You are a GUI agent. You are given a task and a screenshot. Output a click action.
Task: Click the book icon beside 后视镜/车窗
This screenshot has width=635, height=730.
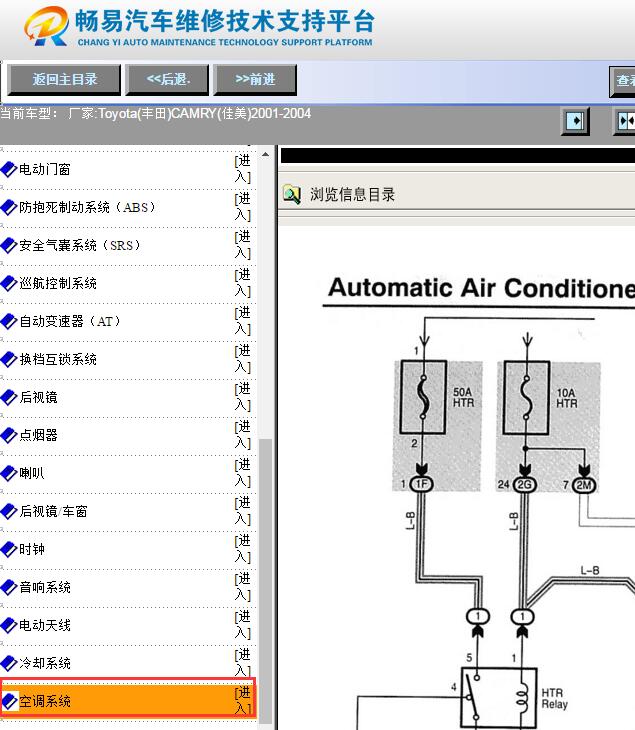[x=9, y=511]
